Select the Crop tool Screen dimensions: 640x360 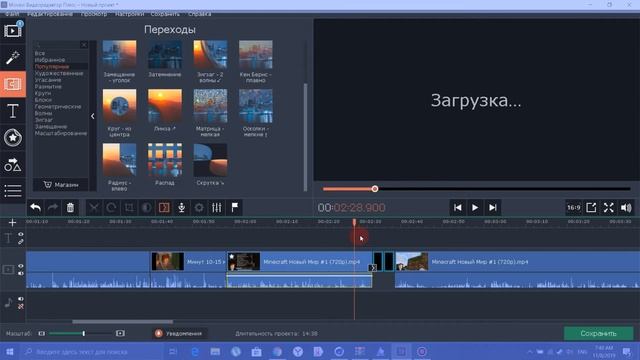pyautogui.click(x=129, y=208)
